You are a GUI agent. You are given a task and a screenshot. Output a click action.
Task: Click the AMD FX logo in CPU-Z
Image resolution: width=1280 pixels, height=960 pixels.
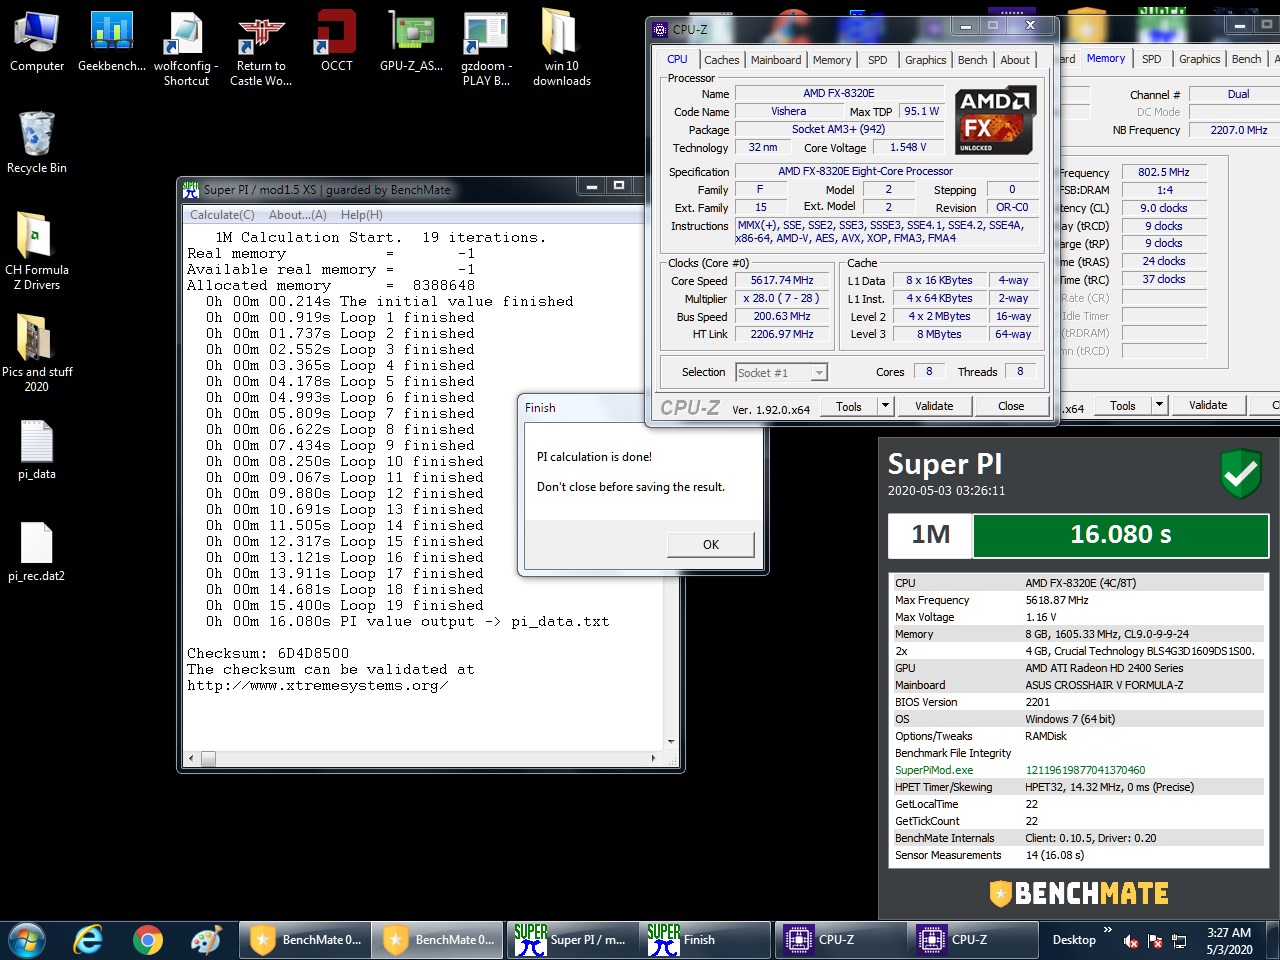(996, 120)
